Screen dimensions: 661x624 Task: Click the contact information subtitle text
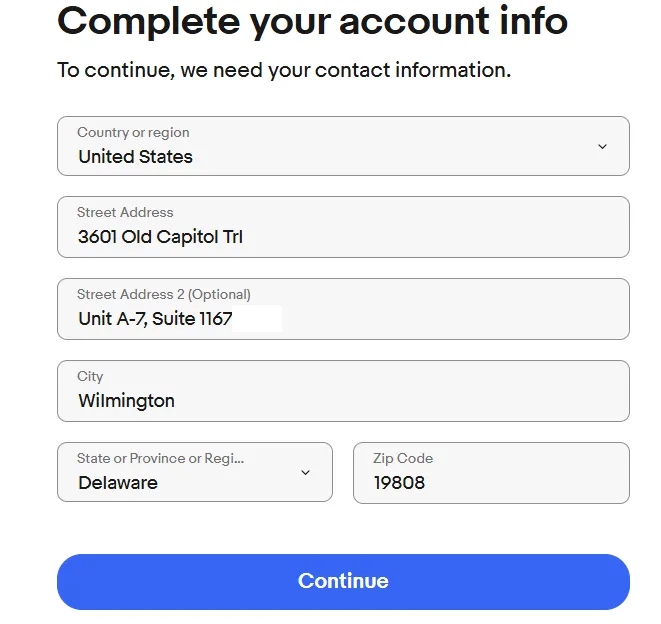pos(284,70)
